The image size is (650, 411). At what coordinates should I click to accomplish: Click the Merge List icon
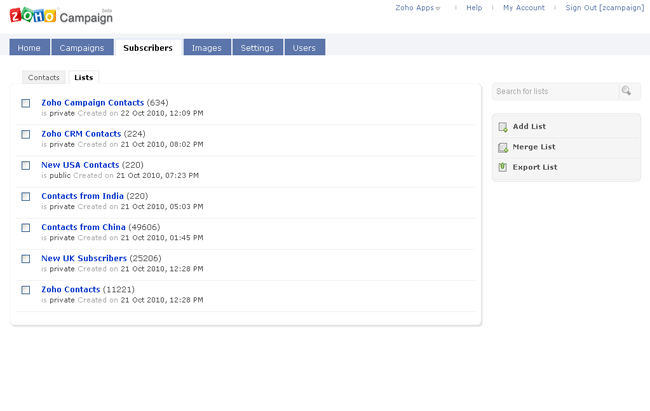point(503,147)
